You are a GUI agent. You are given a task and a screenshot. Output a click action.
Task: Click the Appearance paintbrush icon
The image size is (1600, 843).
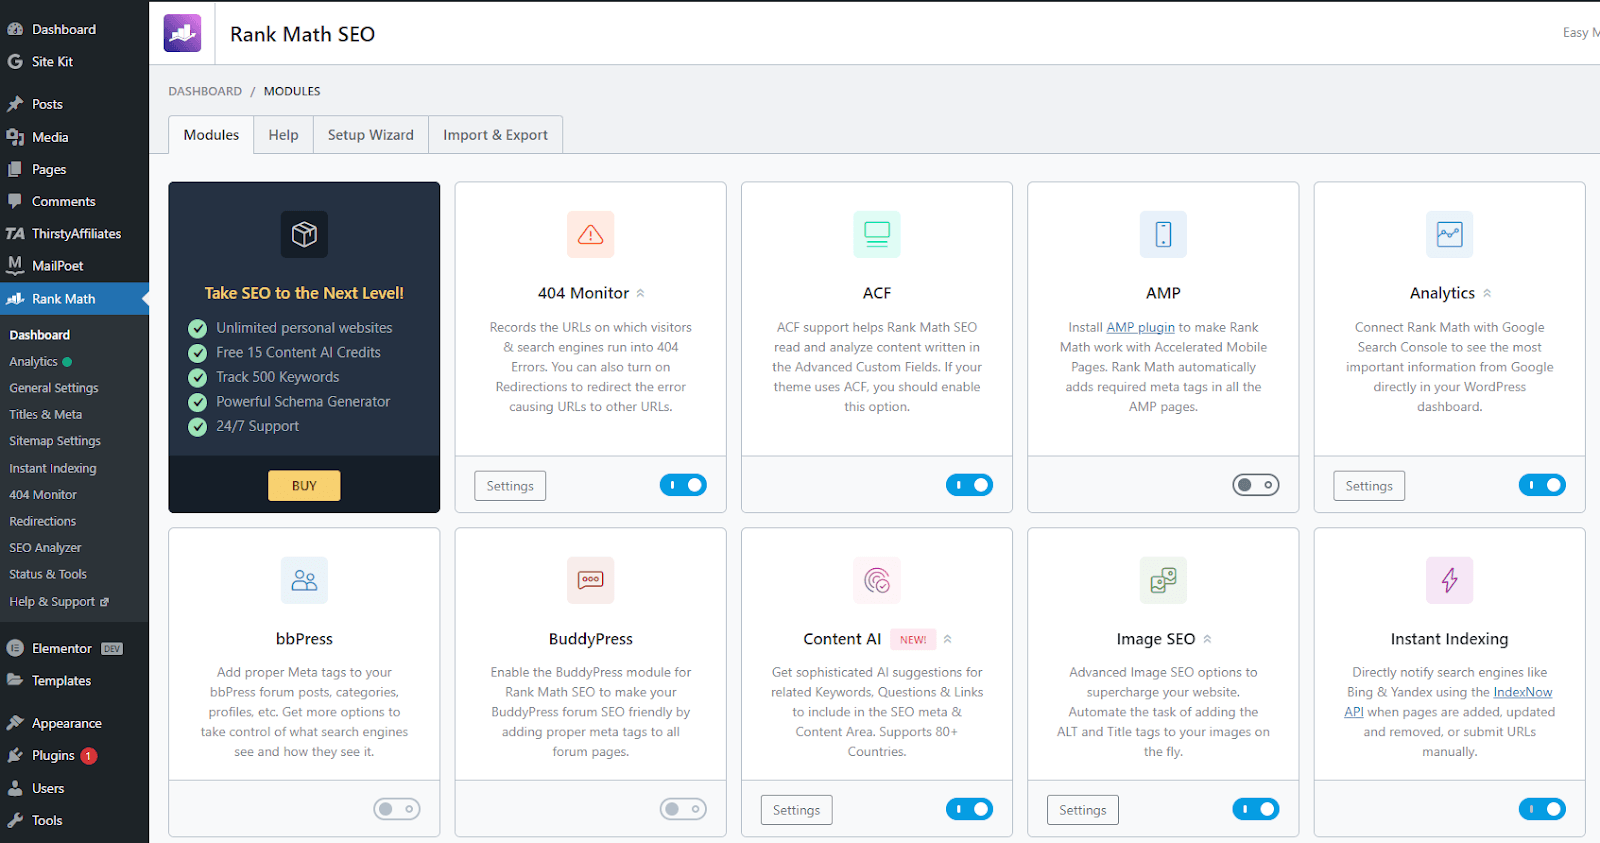[15, 723]
